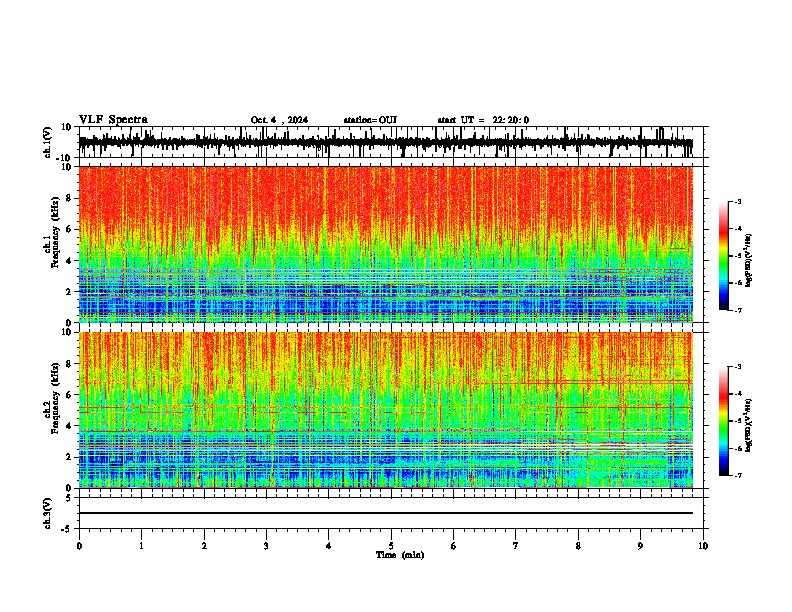
Task: Click the "ch.3(V)" axis label
Action: [x=47, y=513]
